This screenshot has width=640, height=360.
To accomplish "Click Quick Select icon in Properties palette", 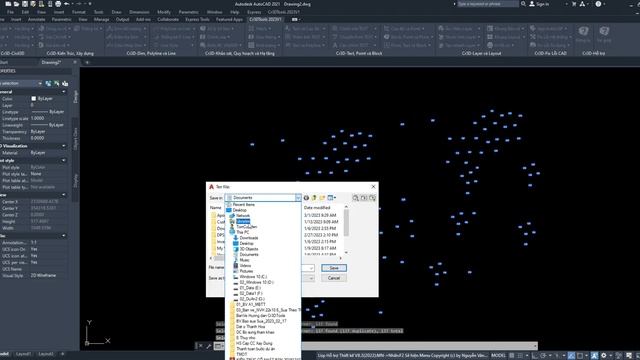I will coord(65,83).
